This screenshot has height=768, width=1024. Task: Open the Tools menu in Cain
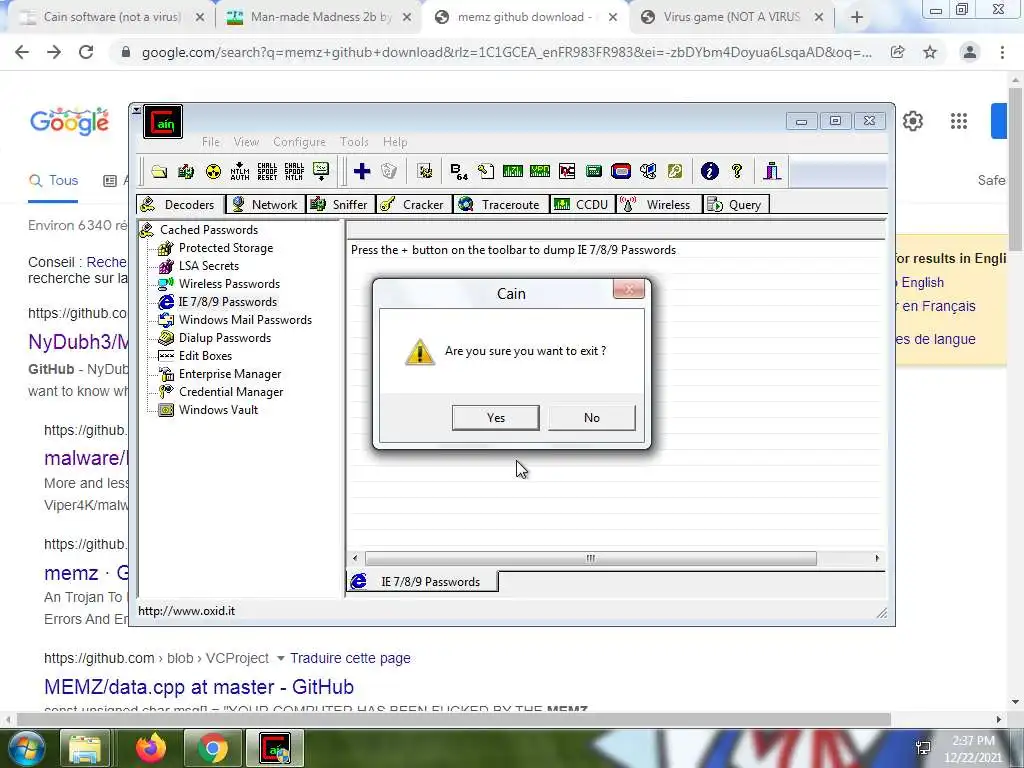[x=354, y=142]
